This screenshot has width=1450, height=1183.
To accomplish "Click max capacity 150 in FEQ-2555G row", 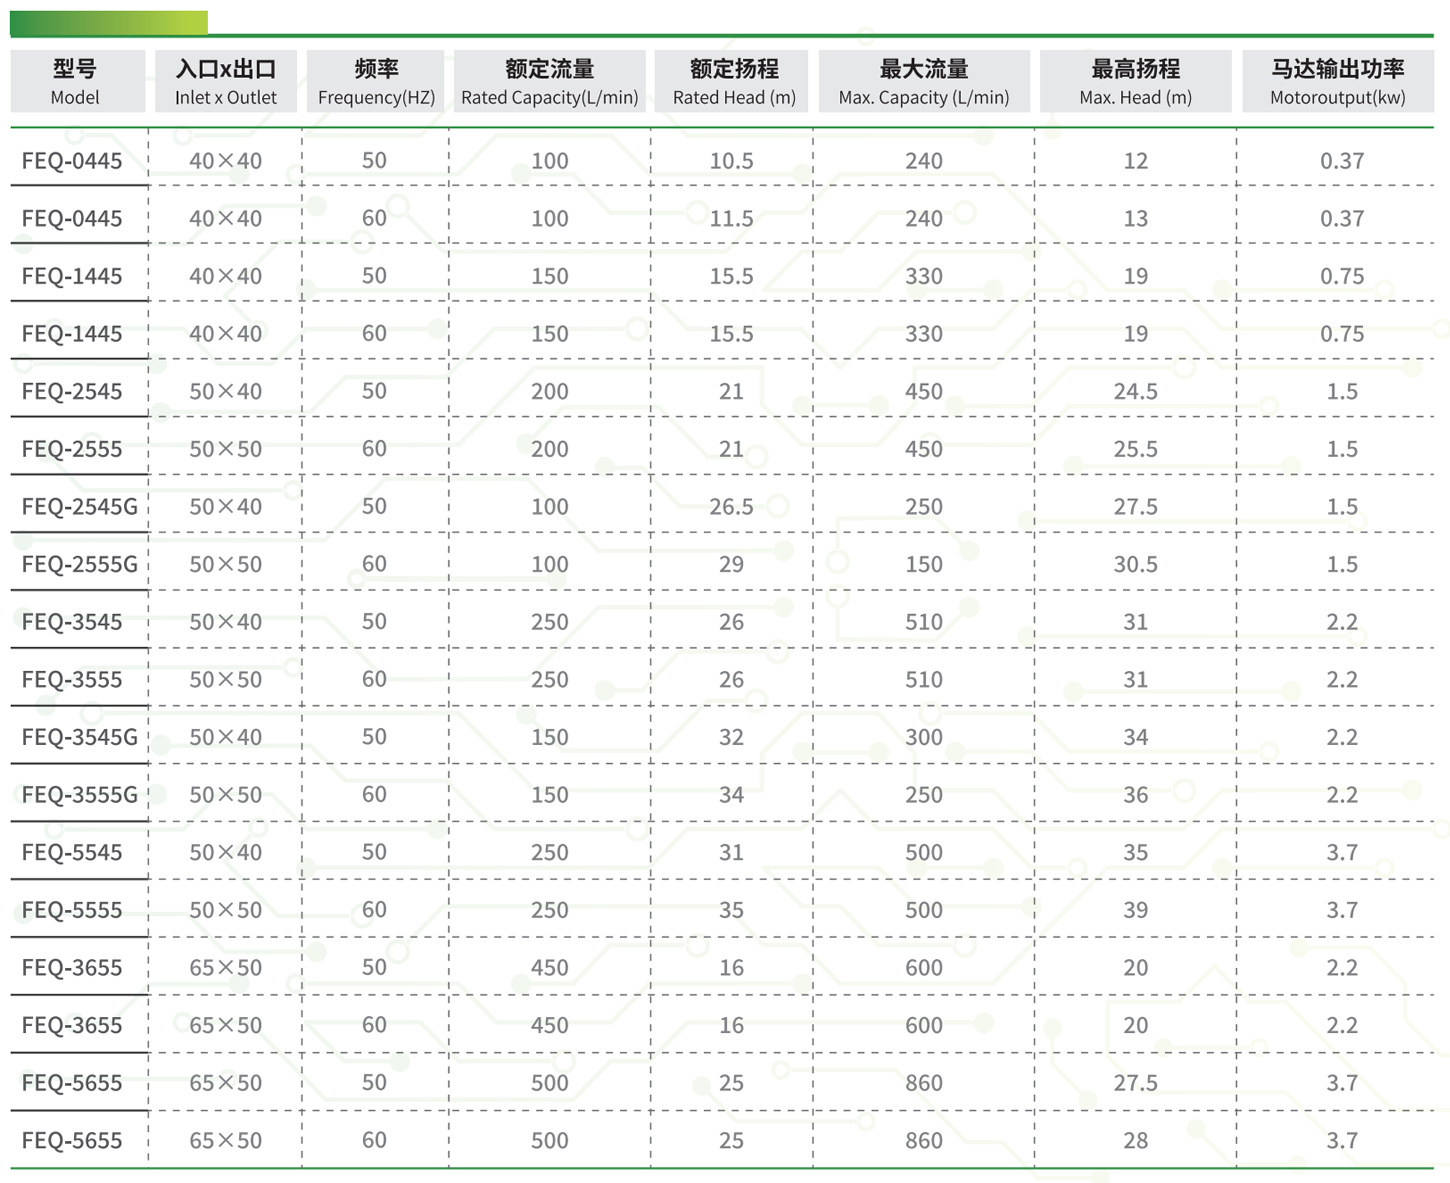I will 924,564.
